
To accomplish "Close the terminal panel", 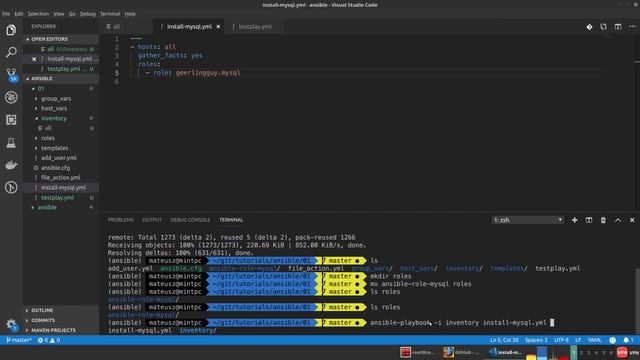I will coord(632,220).
